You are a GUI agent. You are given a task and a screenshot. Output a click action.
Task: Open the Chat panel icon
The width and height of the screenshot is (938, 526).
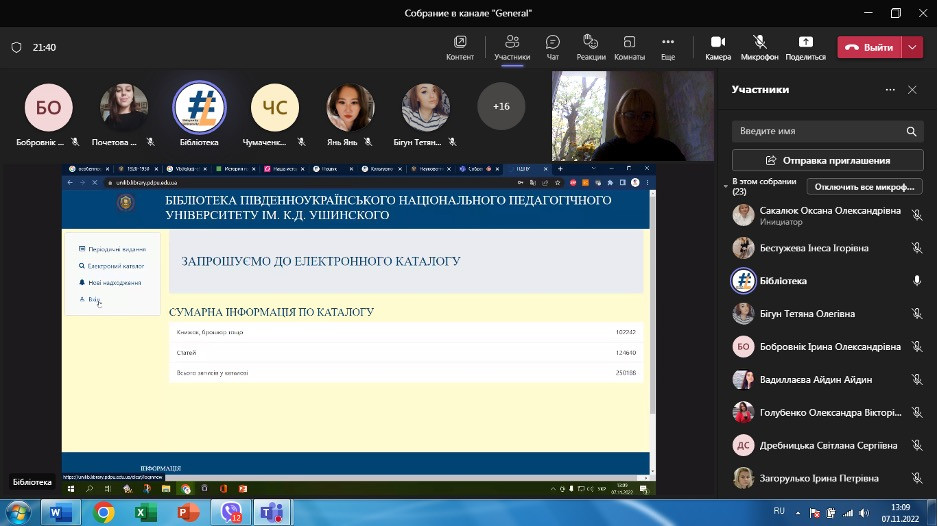(552, 42)
